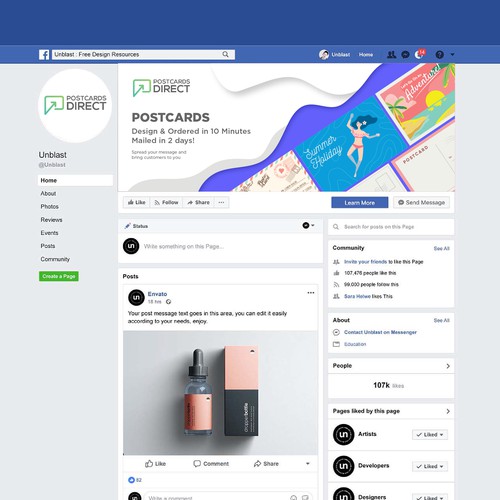
Task: Expand Pages liked by this page chevron
Action: click(448, 411)
